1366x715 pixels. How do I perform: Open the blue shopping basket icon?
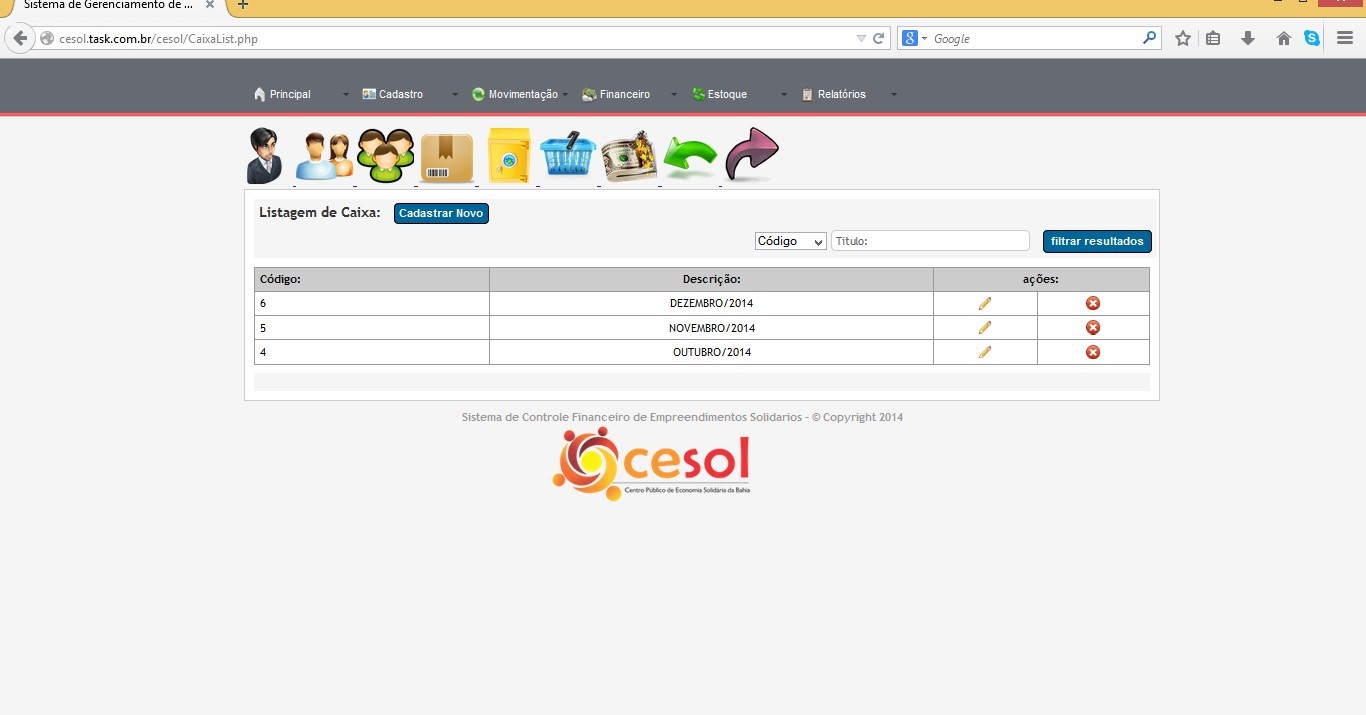click(568, 156)
